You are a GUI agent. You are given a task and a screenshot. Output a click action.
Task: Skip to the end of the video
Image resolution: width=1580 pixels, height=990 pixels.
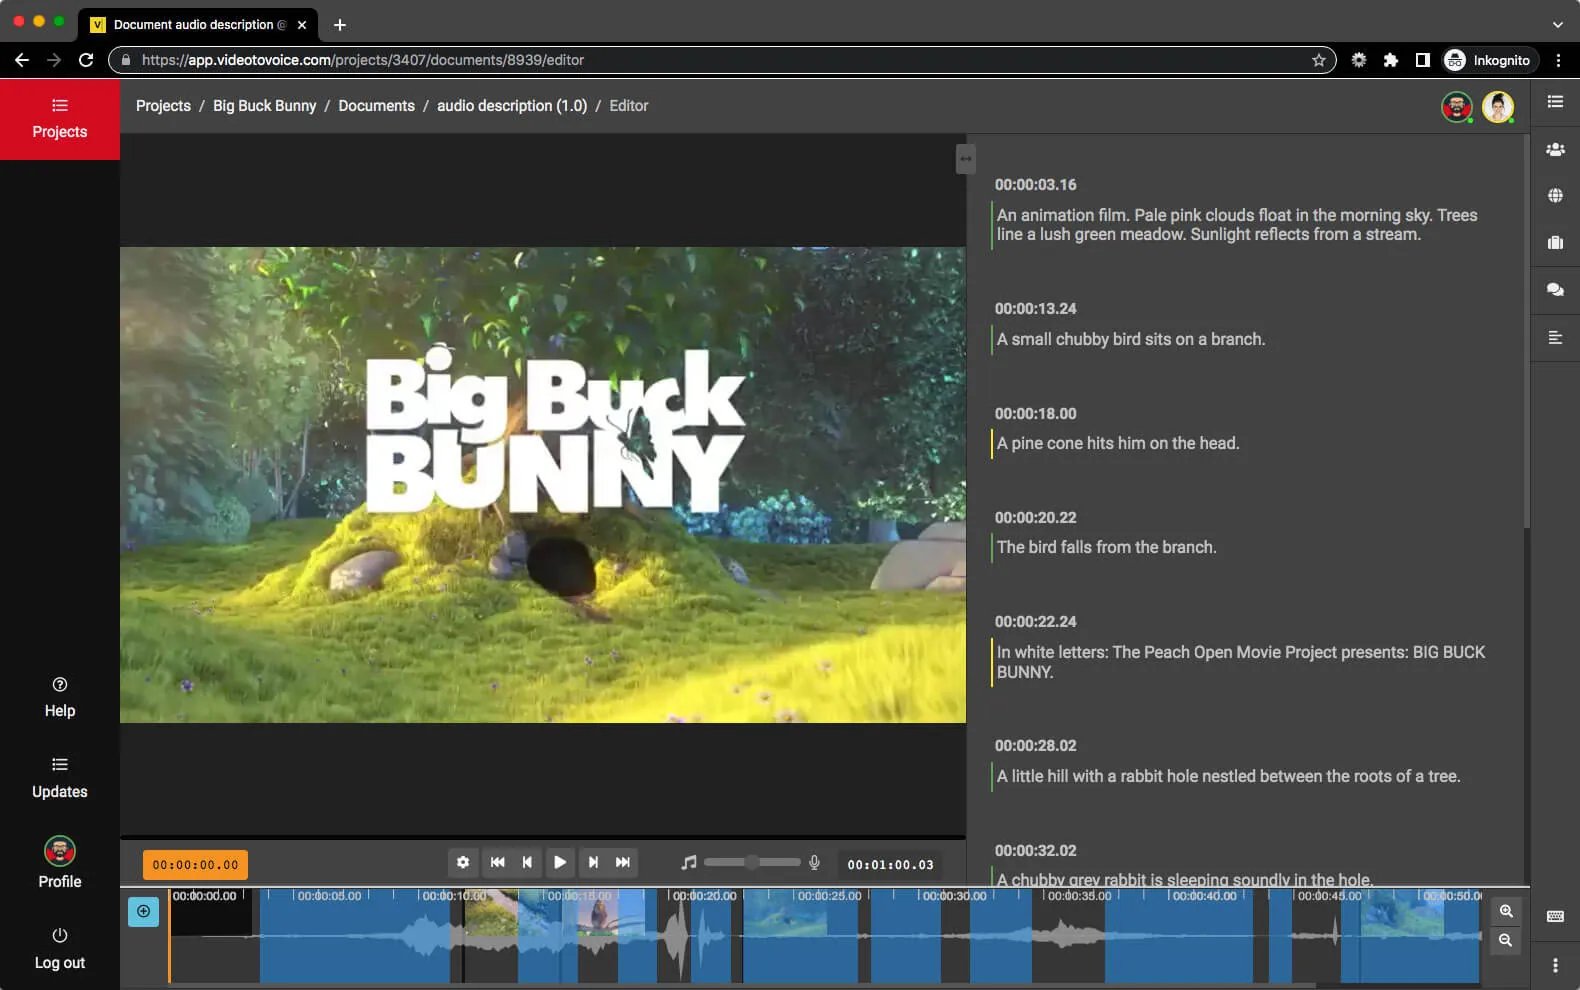click(x=623, y=862)
